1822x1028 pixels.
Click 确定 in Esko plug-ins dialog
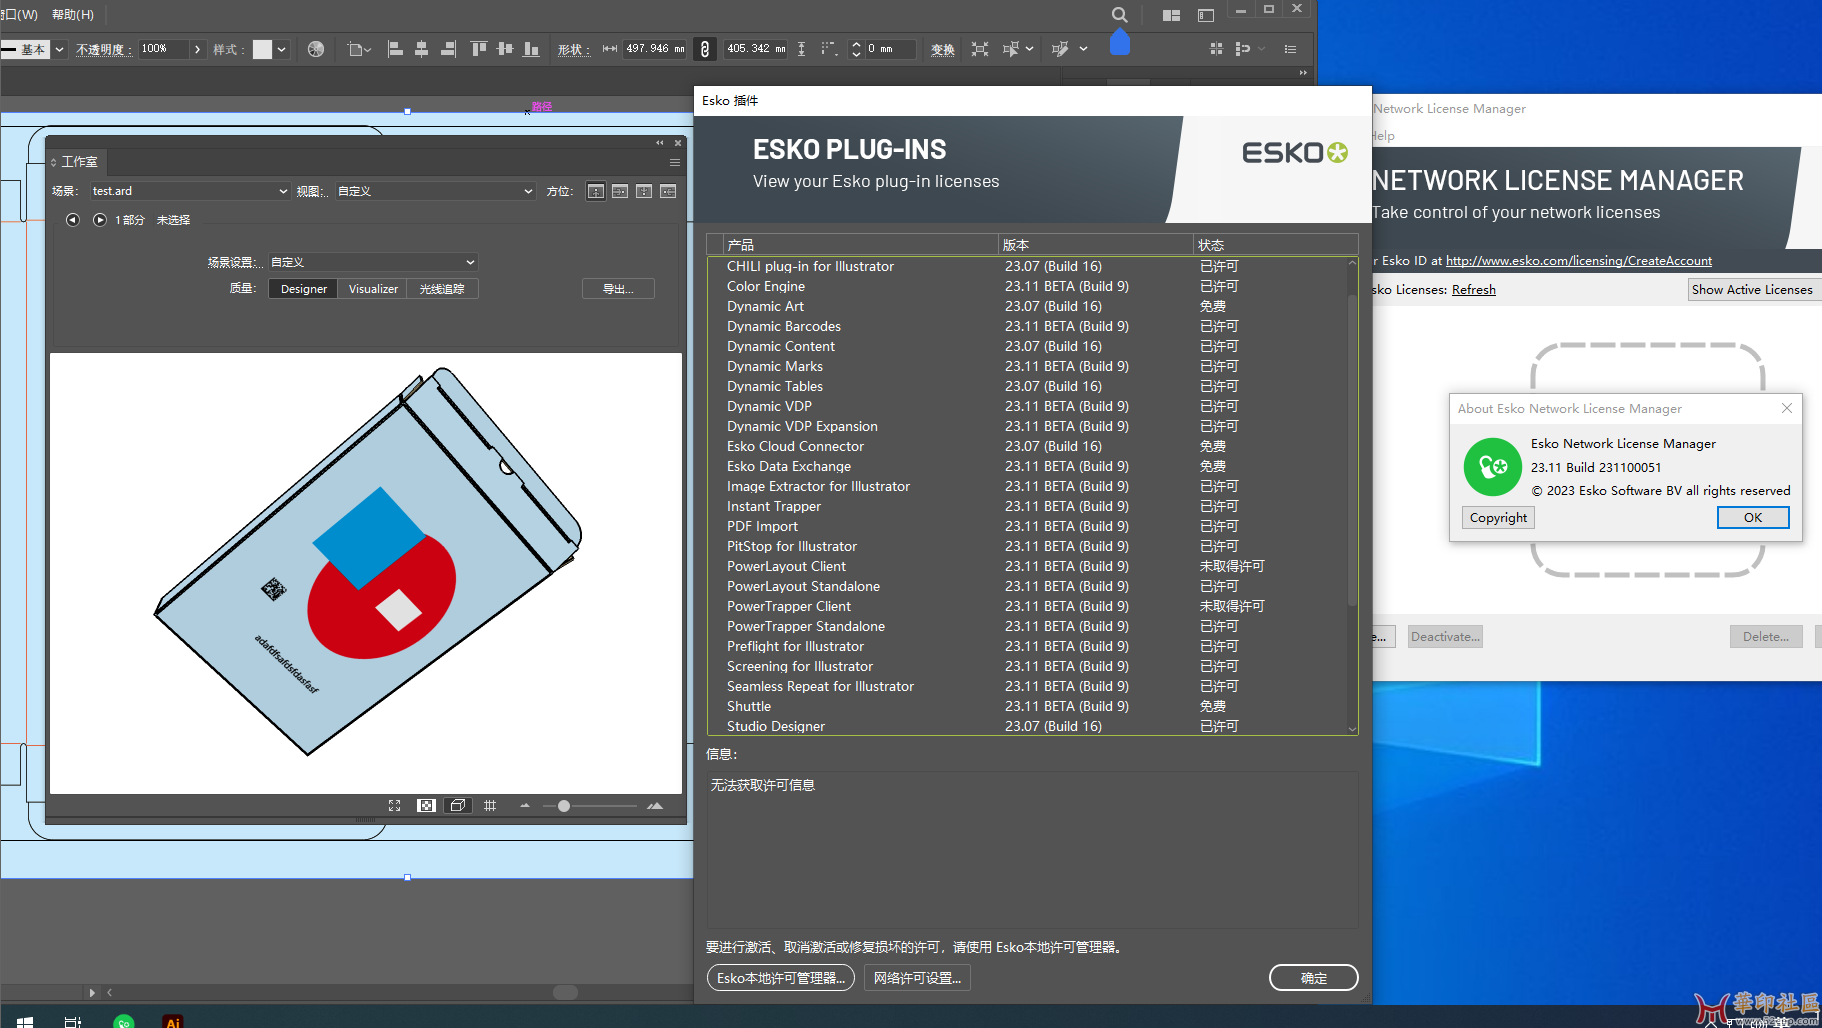point(1314,978)
